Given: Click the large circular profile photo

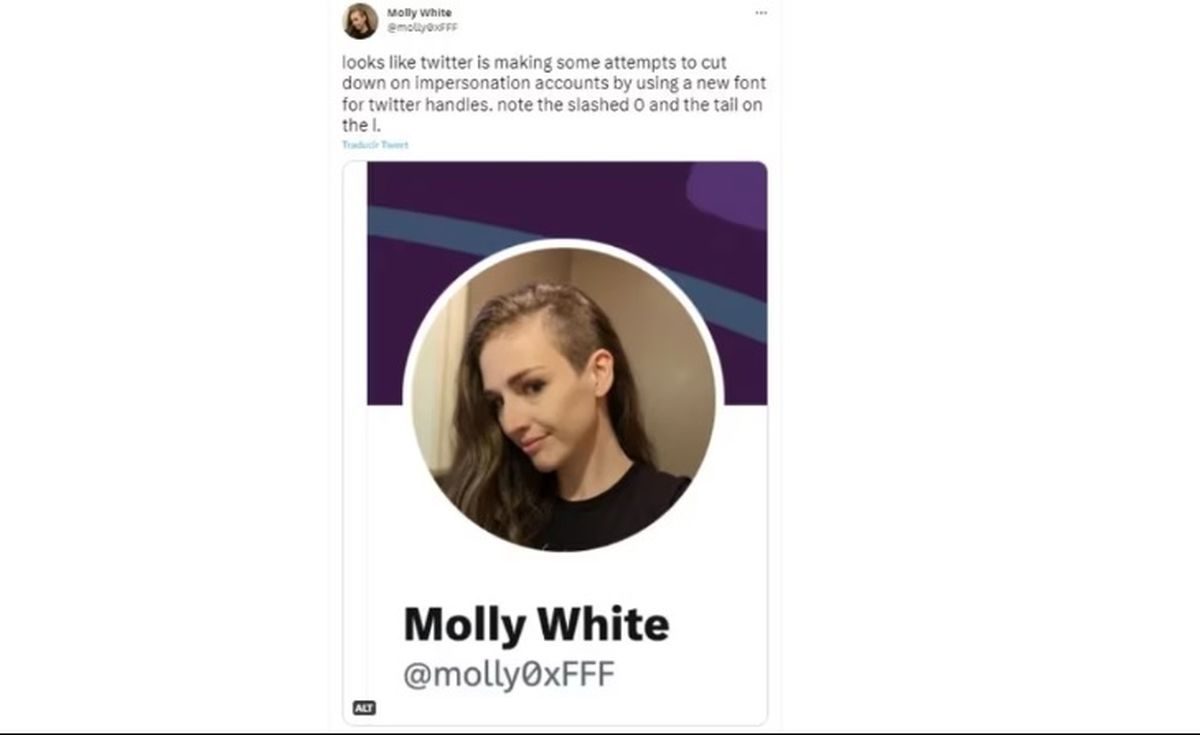Looking at the screenshot, I should pyautogui.click(x=563, y=397).
